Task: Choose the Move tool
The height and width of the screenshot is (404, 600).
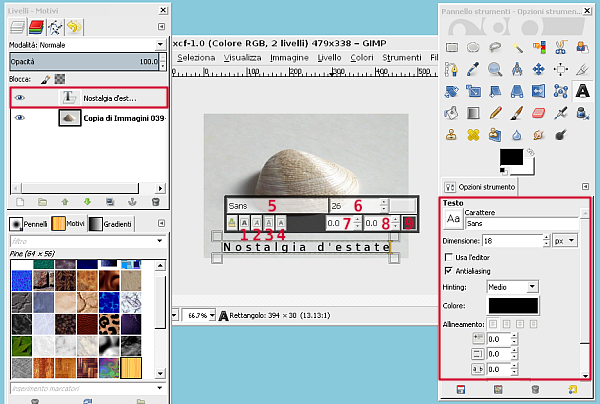Action: tap(540, 69)
